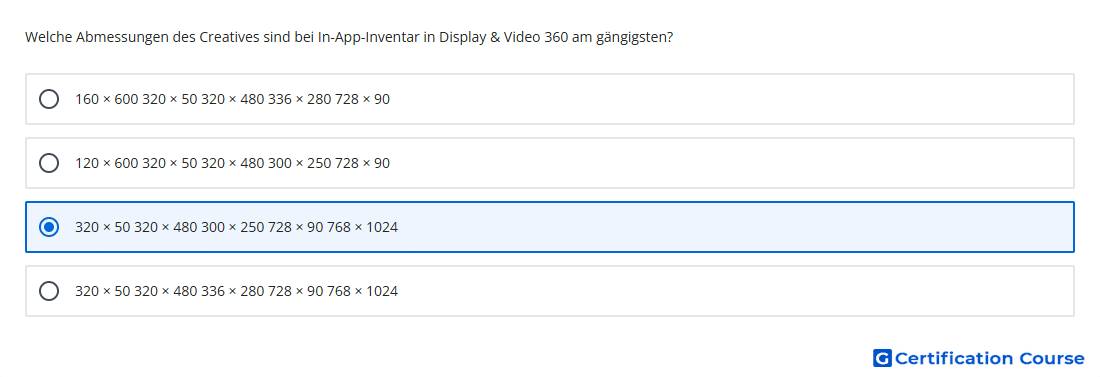This screenshot has width=1100, height=377.
Task: Click "728 × 90" in the second answer
Action: 363,163
